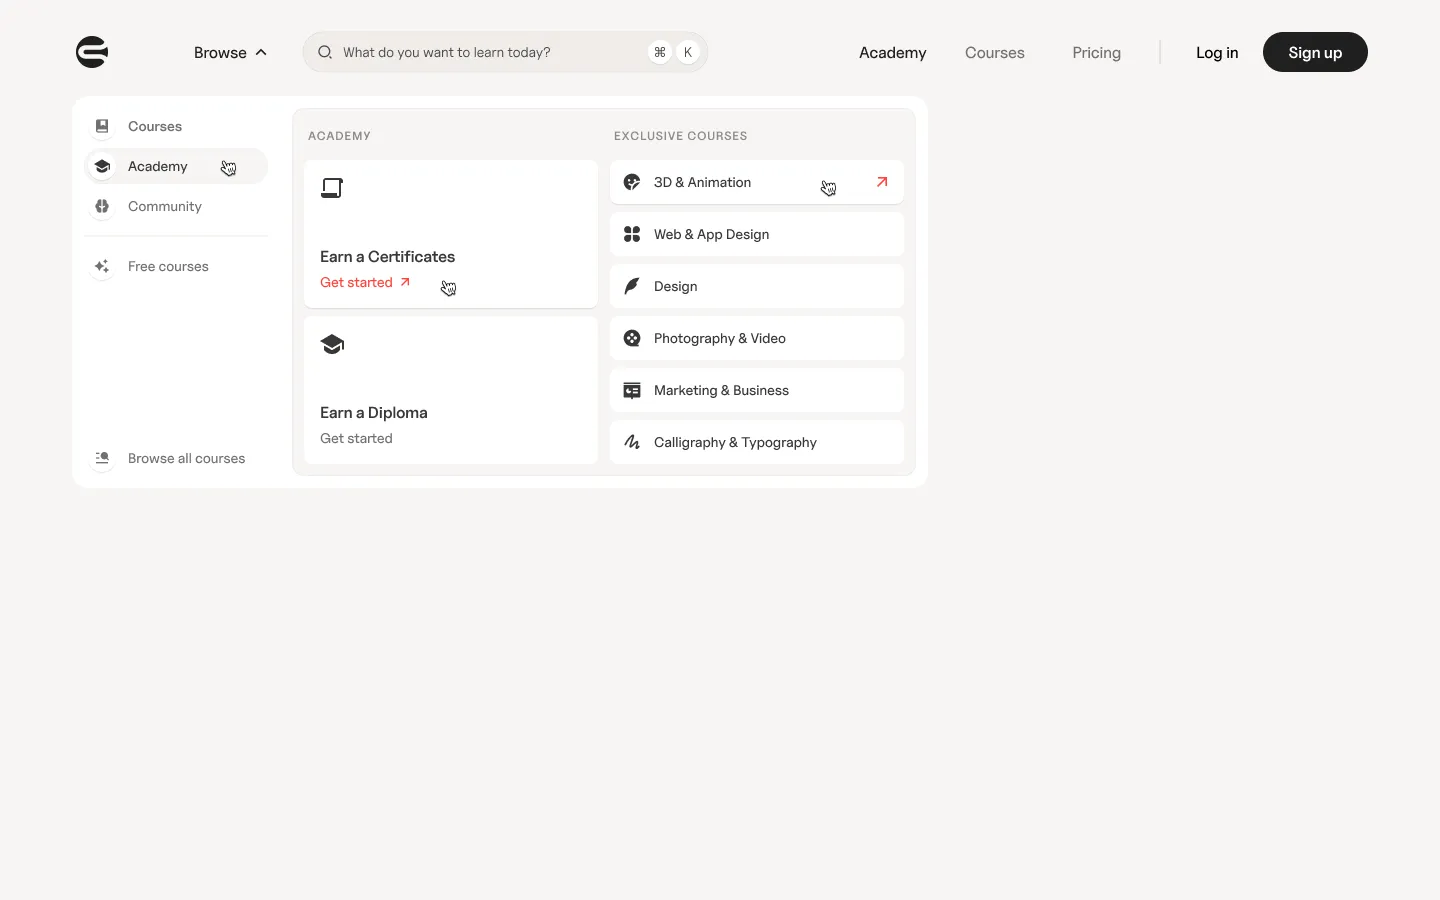
Task: Click the Design feather icon
Action: point(632,286)
